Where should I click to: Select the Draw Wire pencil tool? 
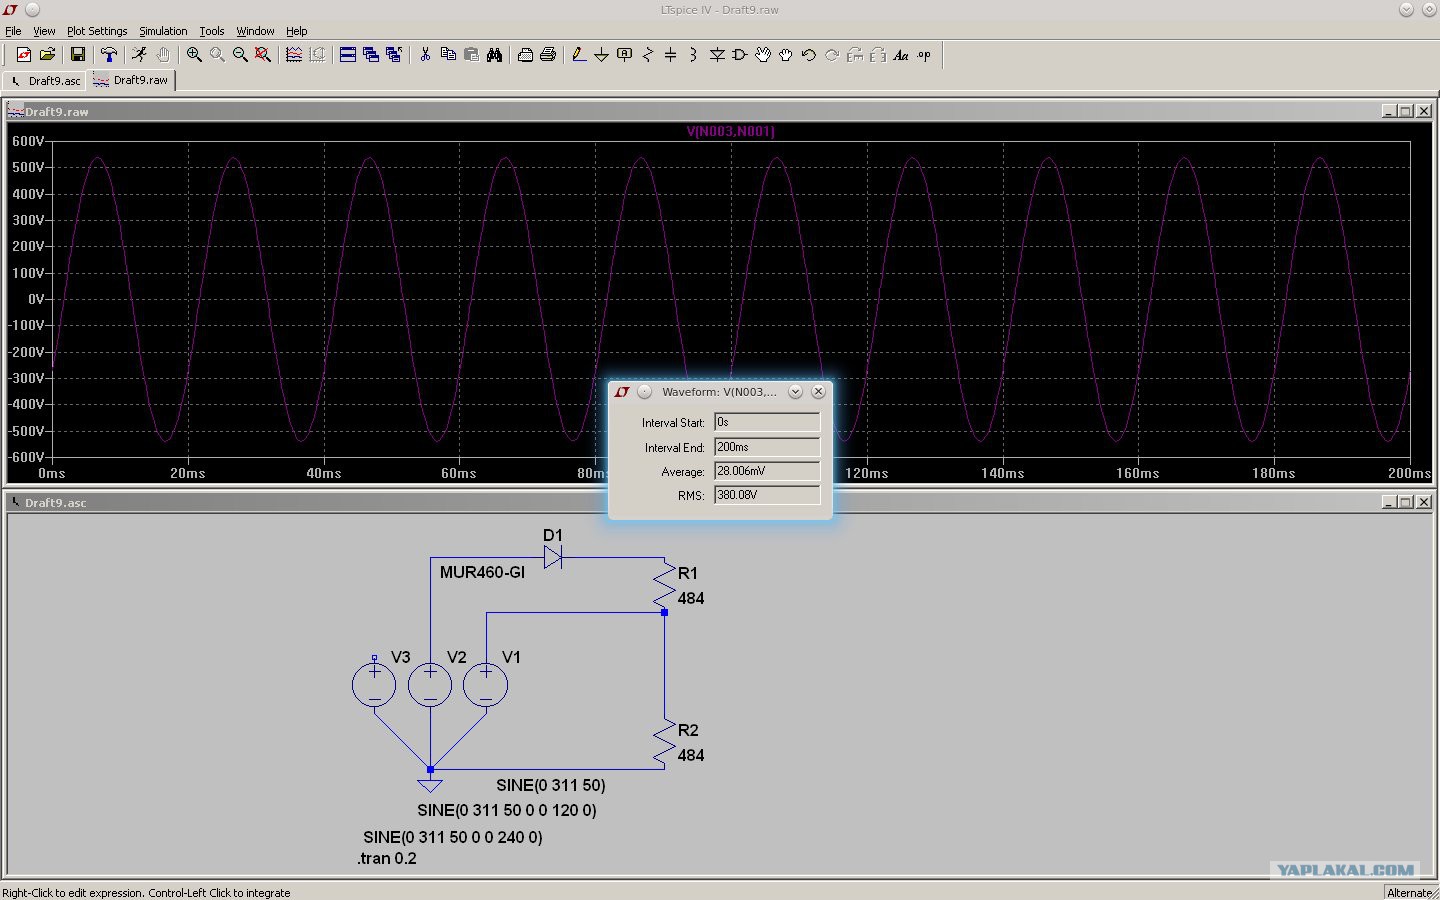578,55
